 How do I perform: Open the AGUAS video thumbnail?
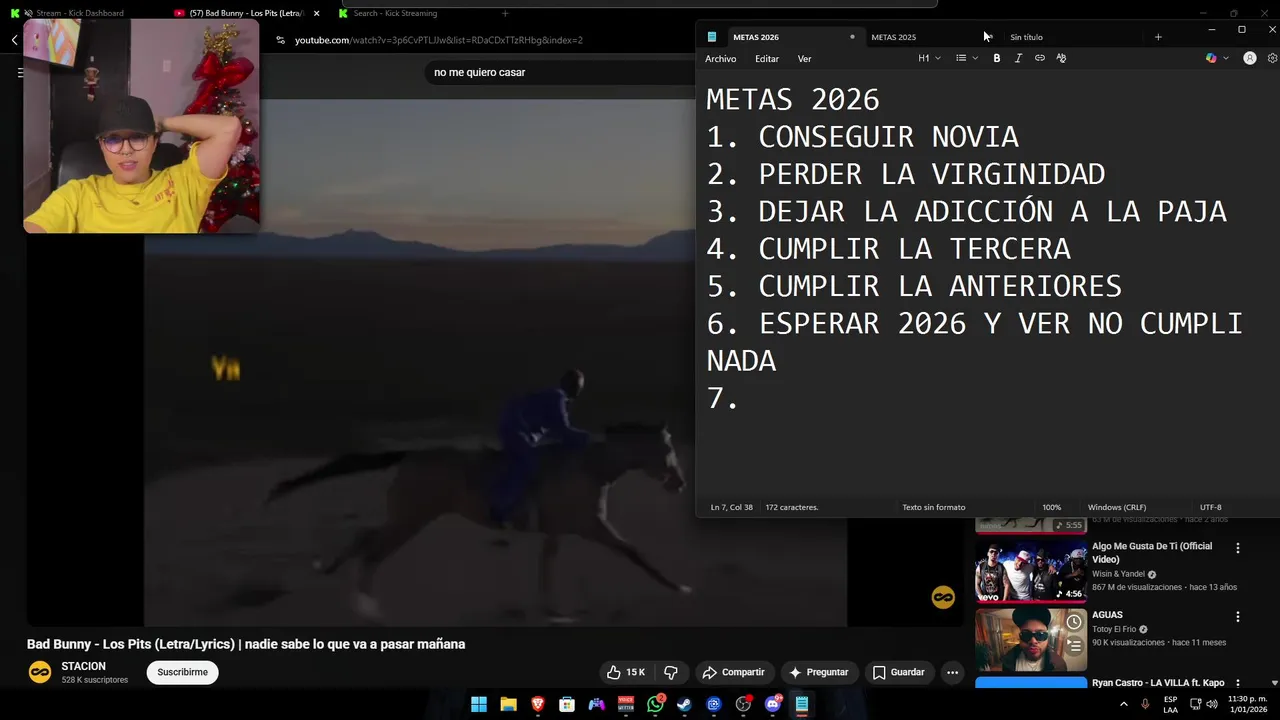click(x=1031, y=640)
